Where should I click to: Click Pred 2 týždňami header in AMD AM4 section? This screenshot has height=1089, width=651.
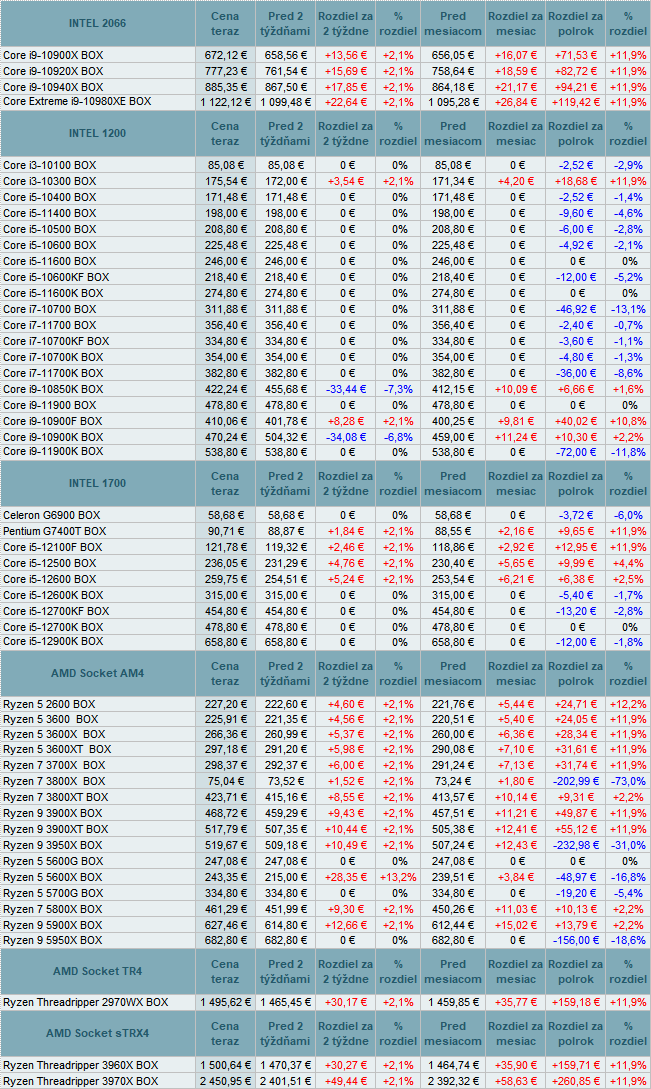click(286, 673)
